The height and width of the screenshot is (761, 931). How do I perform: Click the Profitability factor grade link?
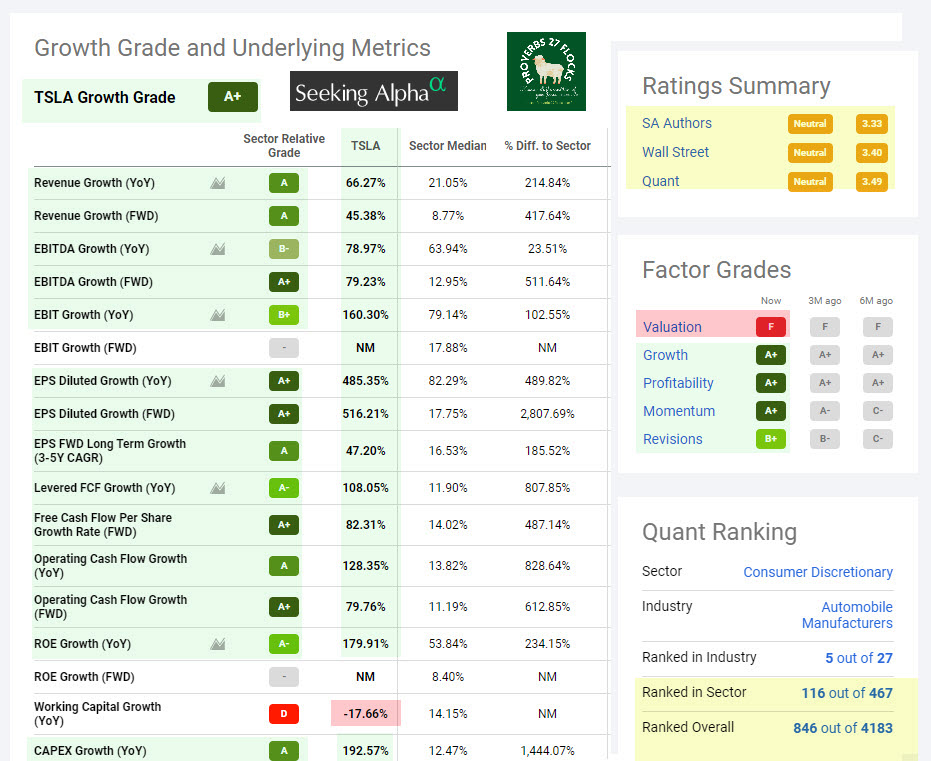[x=678, y=383]
